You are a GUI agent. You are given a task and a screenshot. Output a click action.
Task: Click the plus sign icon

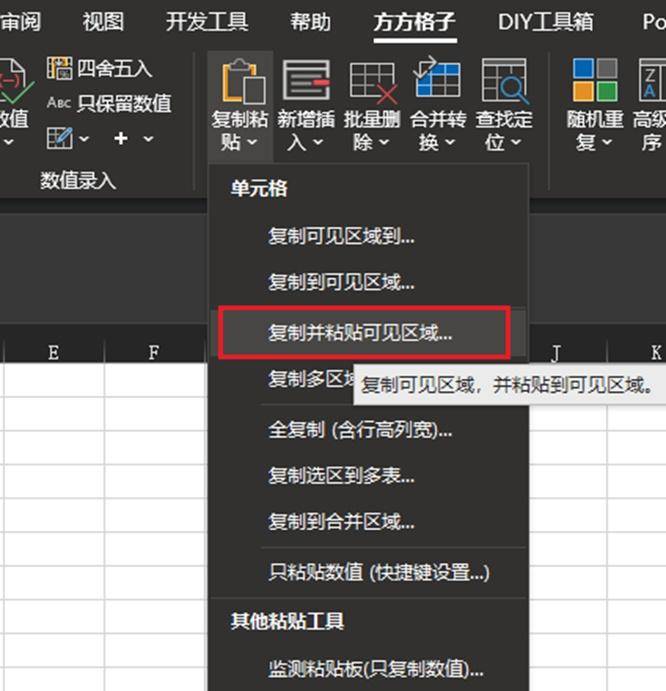pyautogui.click(x=121, y=138)
